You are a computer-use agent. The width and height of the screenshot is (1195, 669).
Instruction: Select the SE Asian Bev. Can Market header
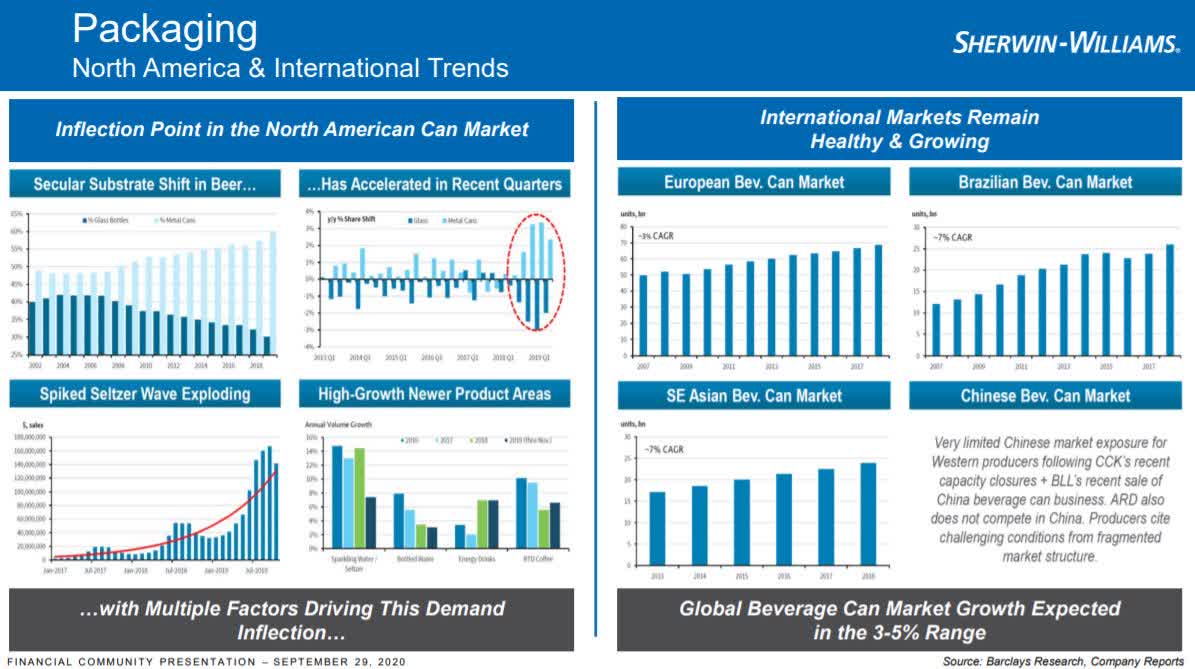[x=754, y=396]
